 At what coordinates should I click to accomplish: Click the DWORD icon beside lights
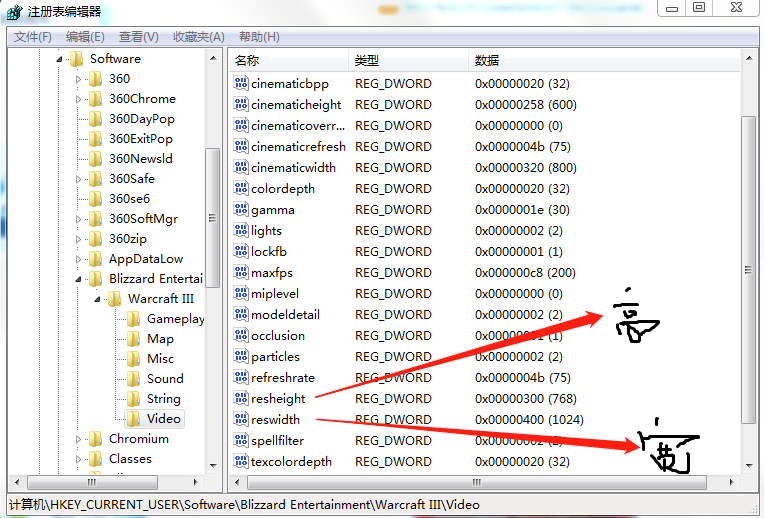[241, 230]
